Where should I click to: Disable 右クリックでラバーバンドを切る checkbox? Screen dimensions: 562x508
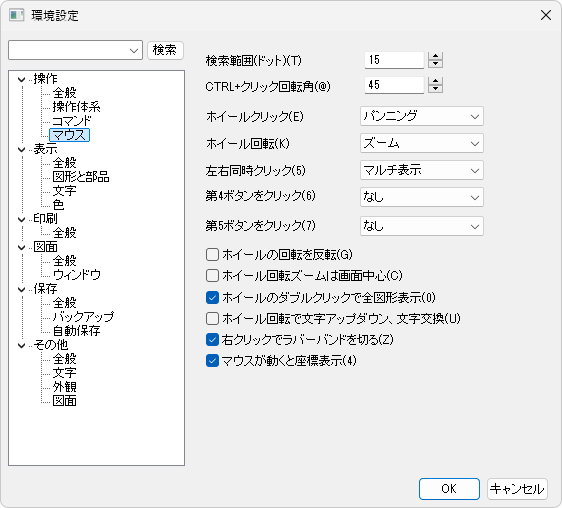[x=212, y=340]
